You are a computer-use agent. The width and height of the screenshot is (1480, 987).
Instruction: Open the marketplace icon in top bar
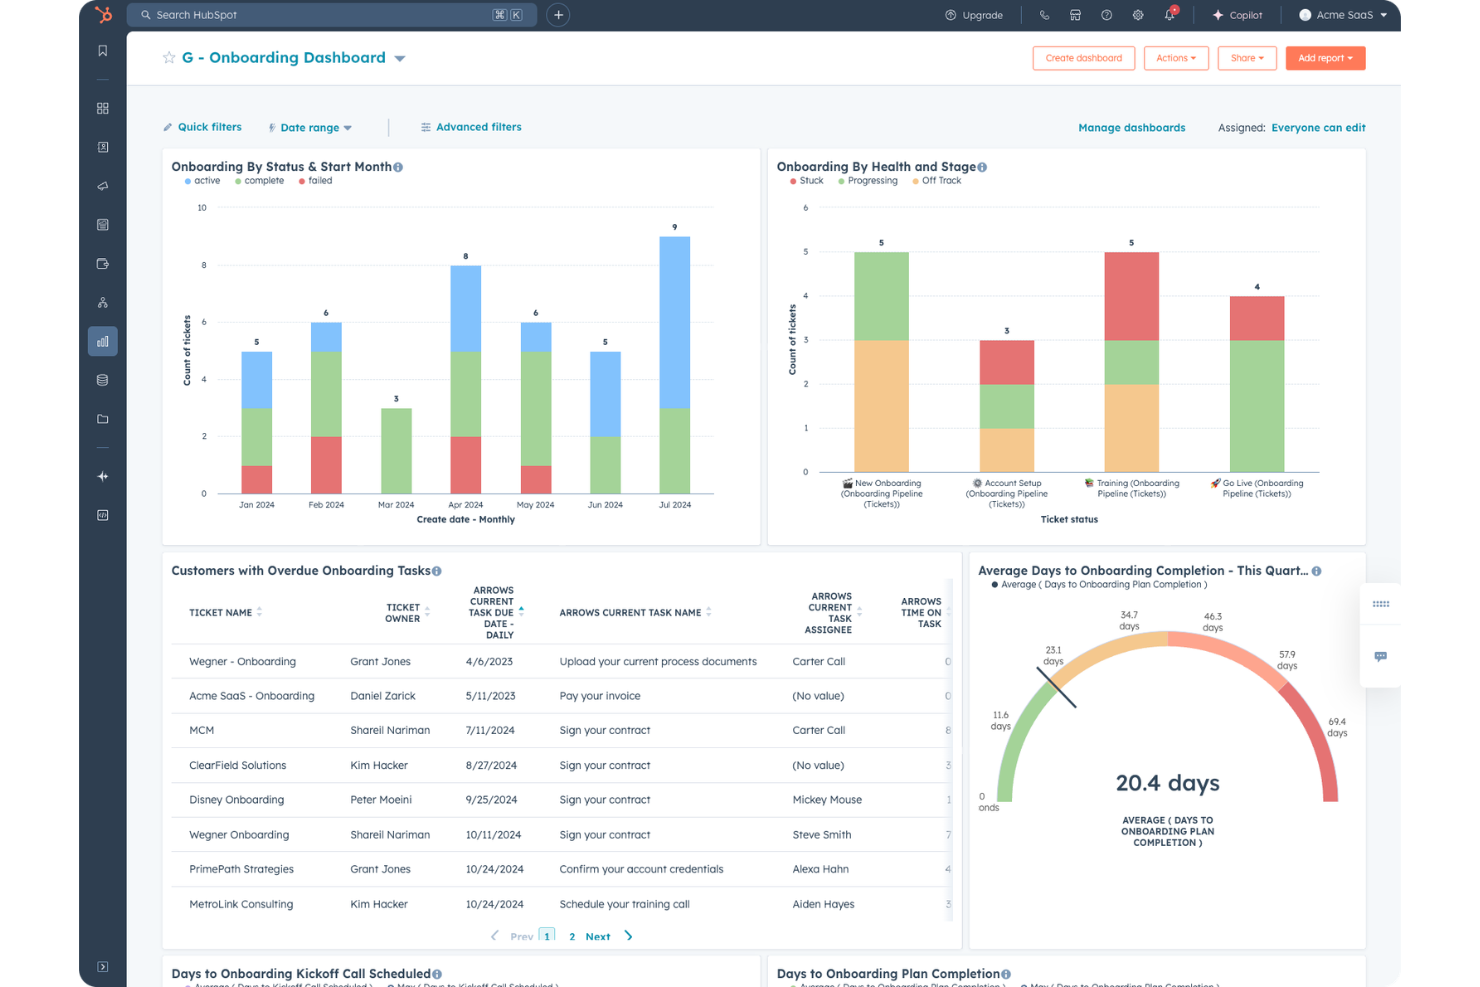click(1075, 15)
